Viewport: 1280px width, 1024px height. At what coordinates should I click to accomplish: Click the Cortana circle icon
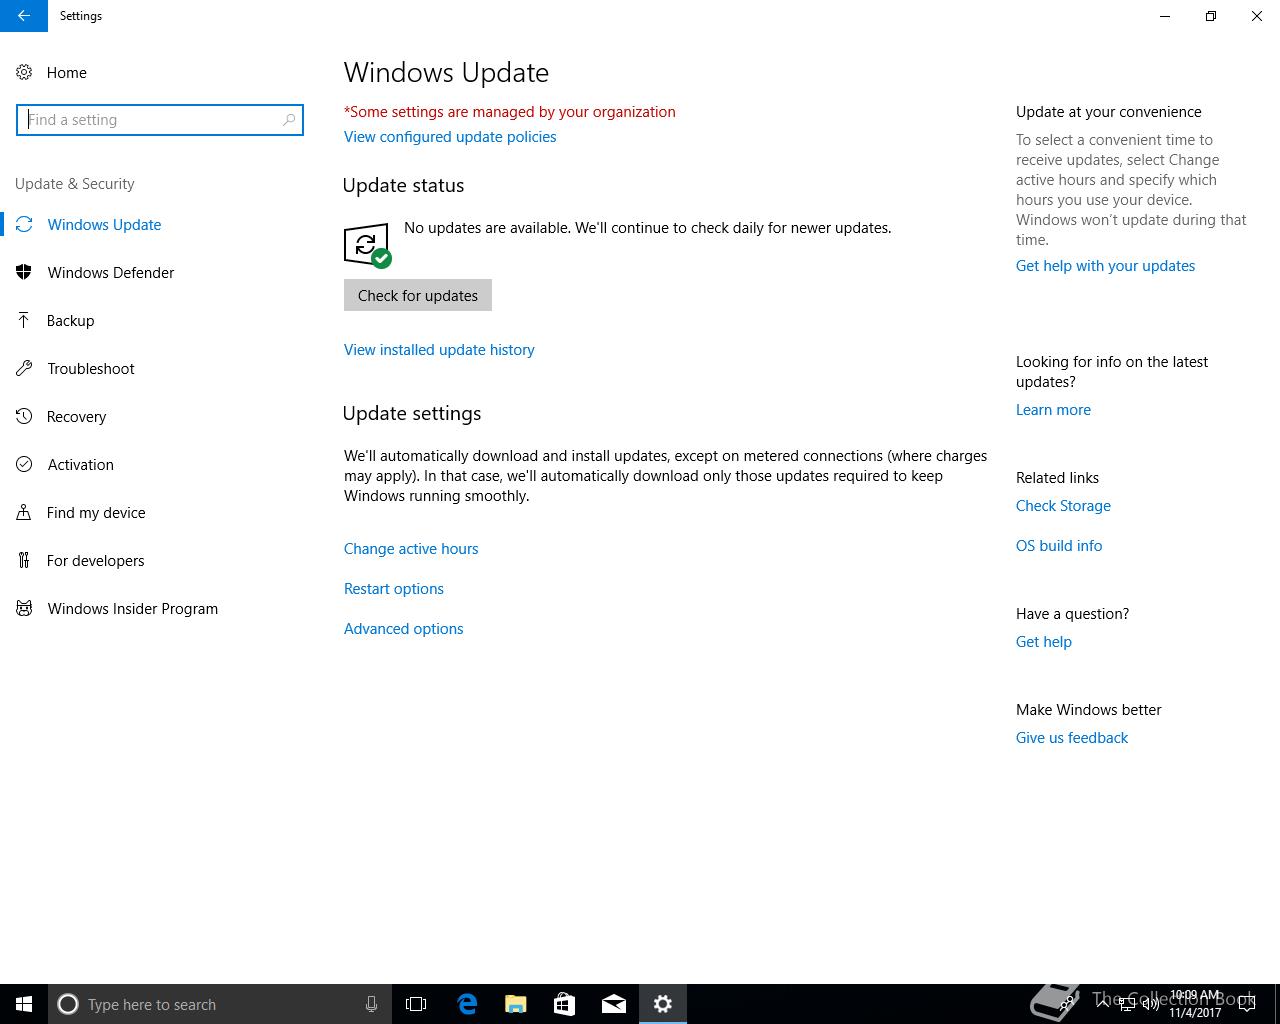tap(68, 1004)
